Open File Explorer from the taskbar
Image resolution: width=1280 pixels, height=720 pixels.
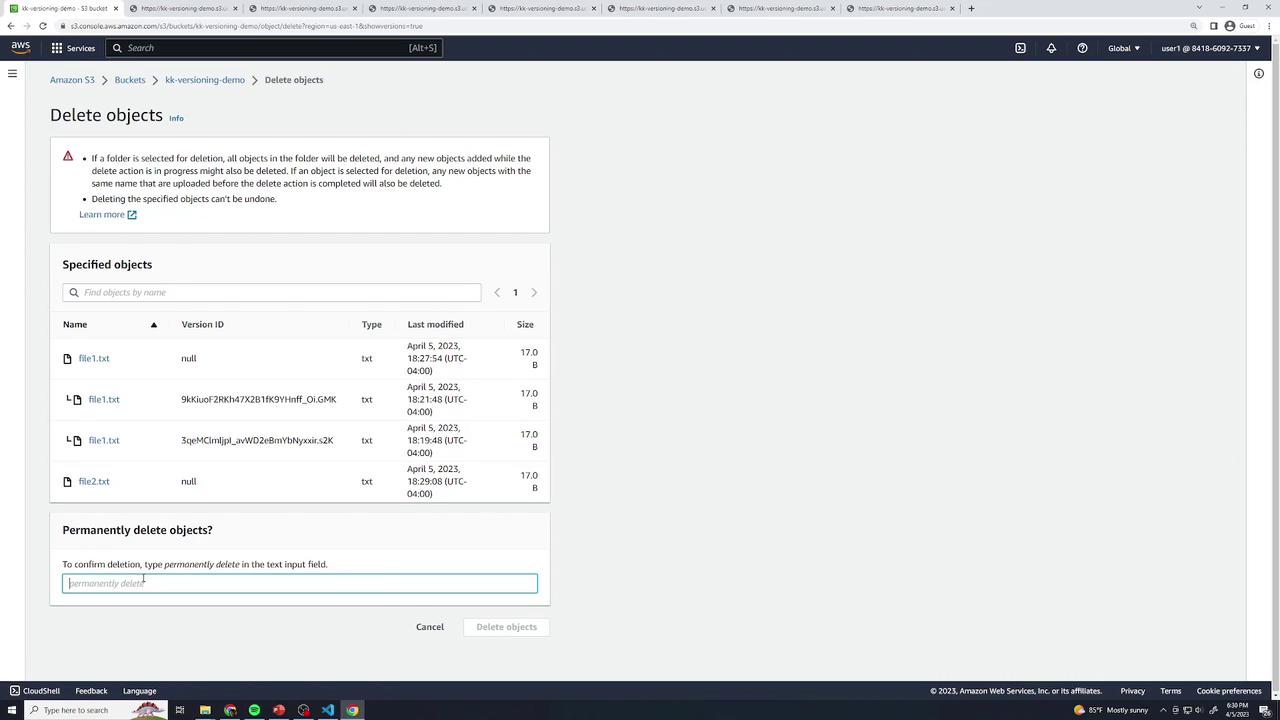(x=205, y=710)
